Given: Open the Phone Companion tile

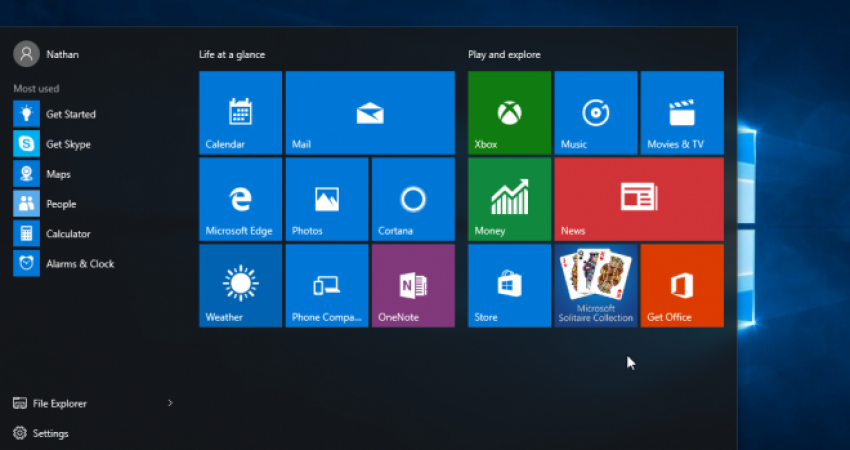Looking at the screenshot, I should [x=327, y=286].
